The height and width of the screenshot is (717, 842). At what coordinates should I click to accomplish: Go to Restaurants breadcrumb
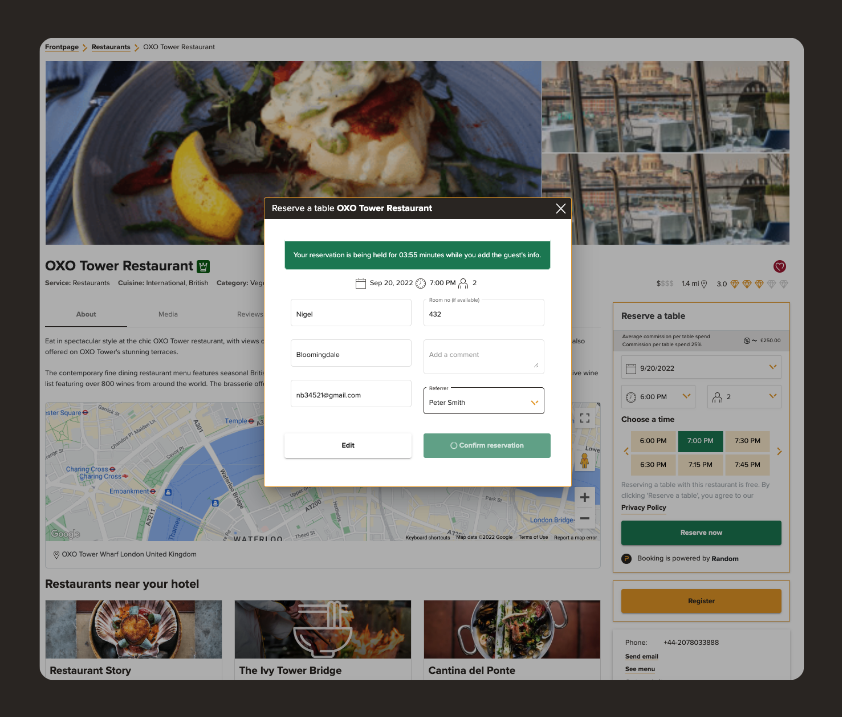111,47
